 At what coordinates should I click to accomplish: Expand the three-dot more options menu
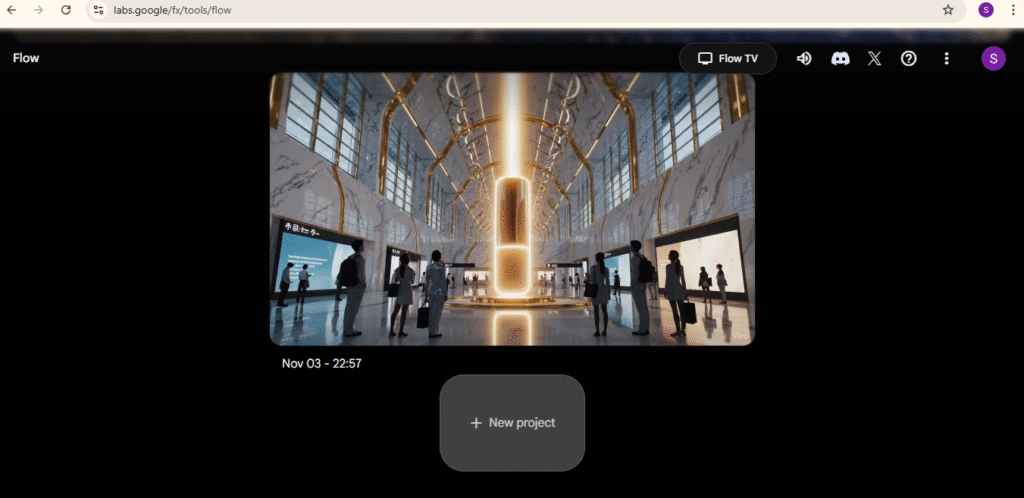click(x=946, y=58)
